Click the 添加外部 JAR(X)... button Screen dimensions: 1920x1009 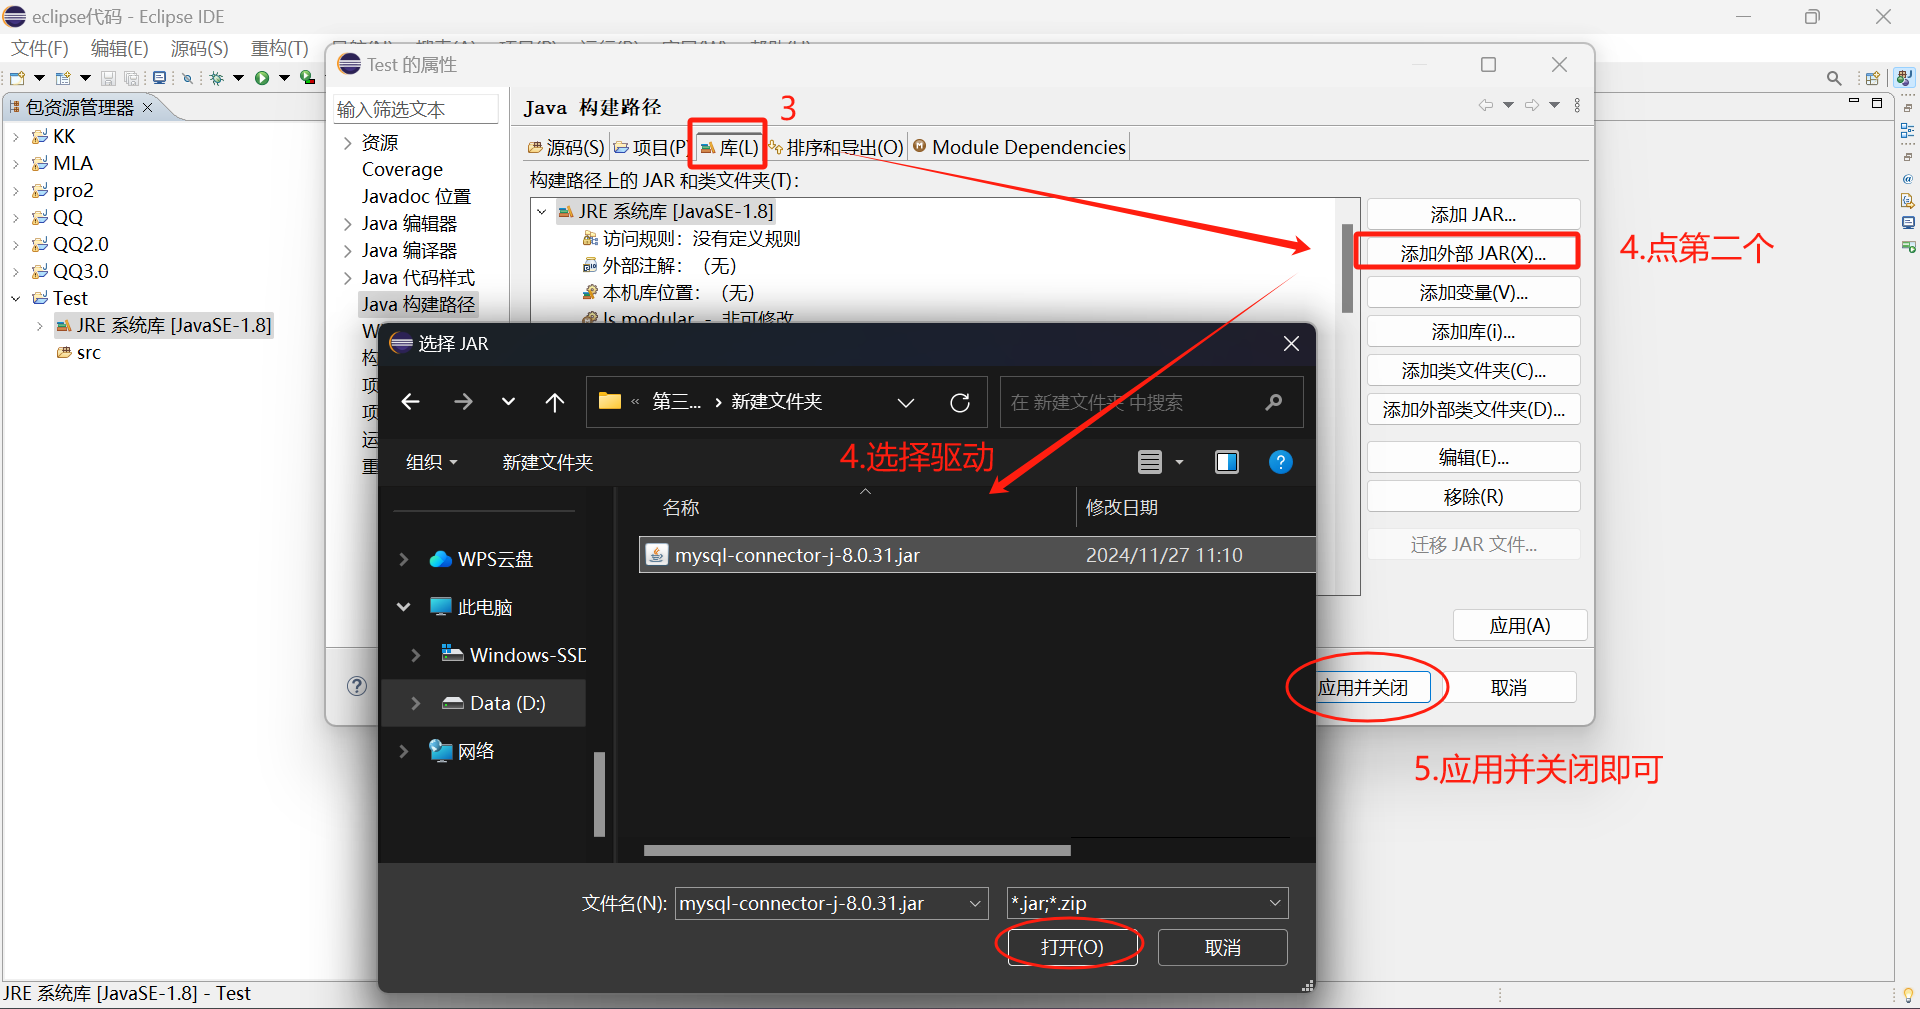[1473, 253]
